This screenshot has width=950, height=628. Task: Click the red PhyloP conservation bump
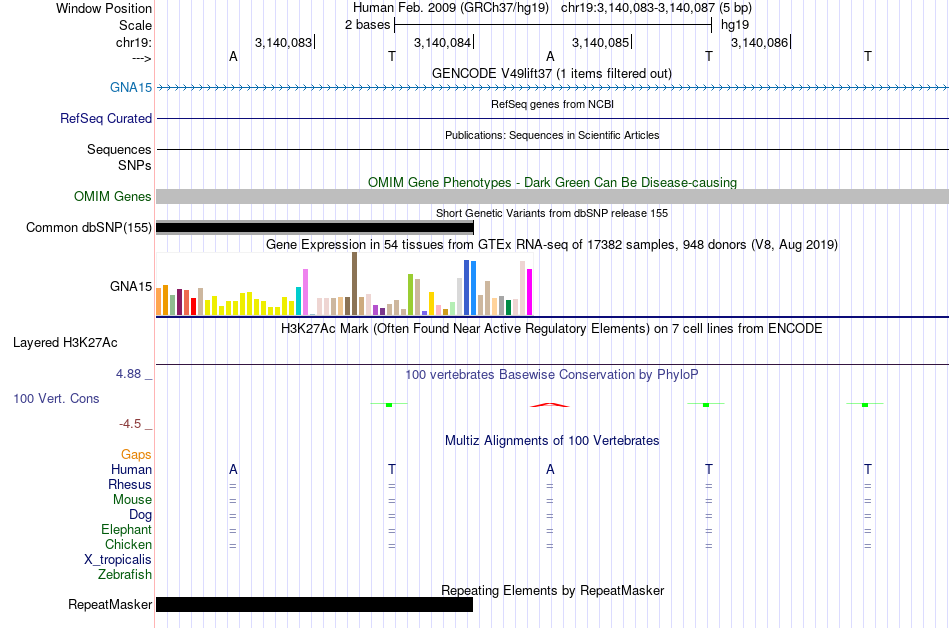click(x=550, y=405)
